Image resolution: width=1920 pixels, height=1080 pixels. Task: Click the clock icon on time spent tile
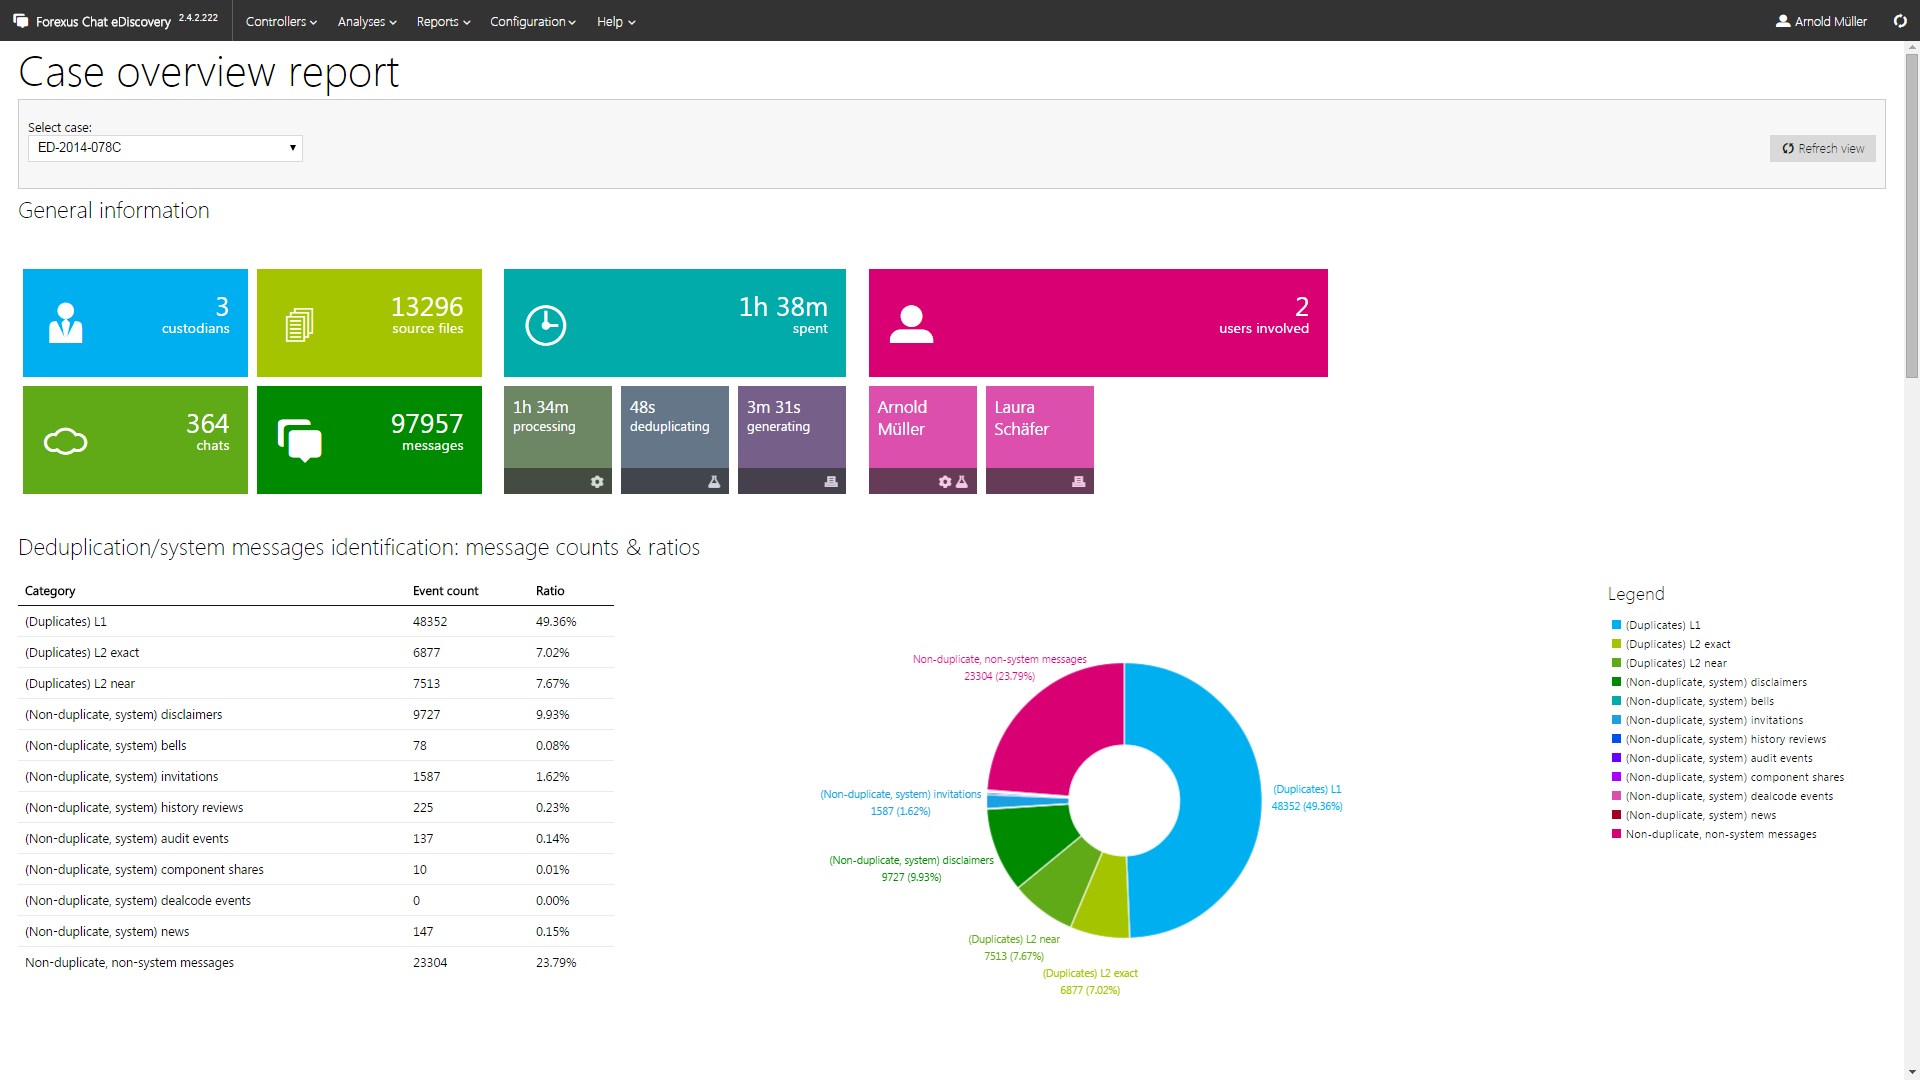point(546,325)
